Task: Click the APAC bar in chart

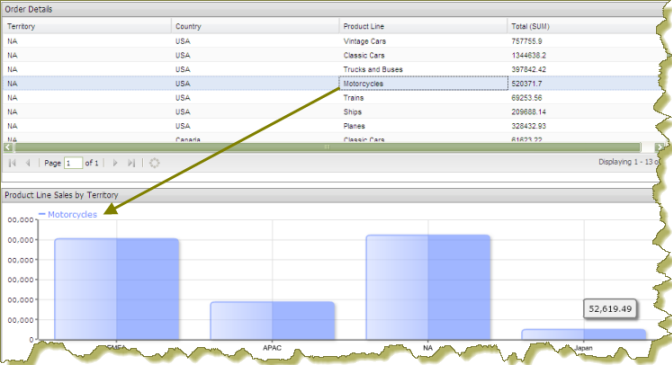Action: pos(272,321)
